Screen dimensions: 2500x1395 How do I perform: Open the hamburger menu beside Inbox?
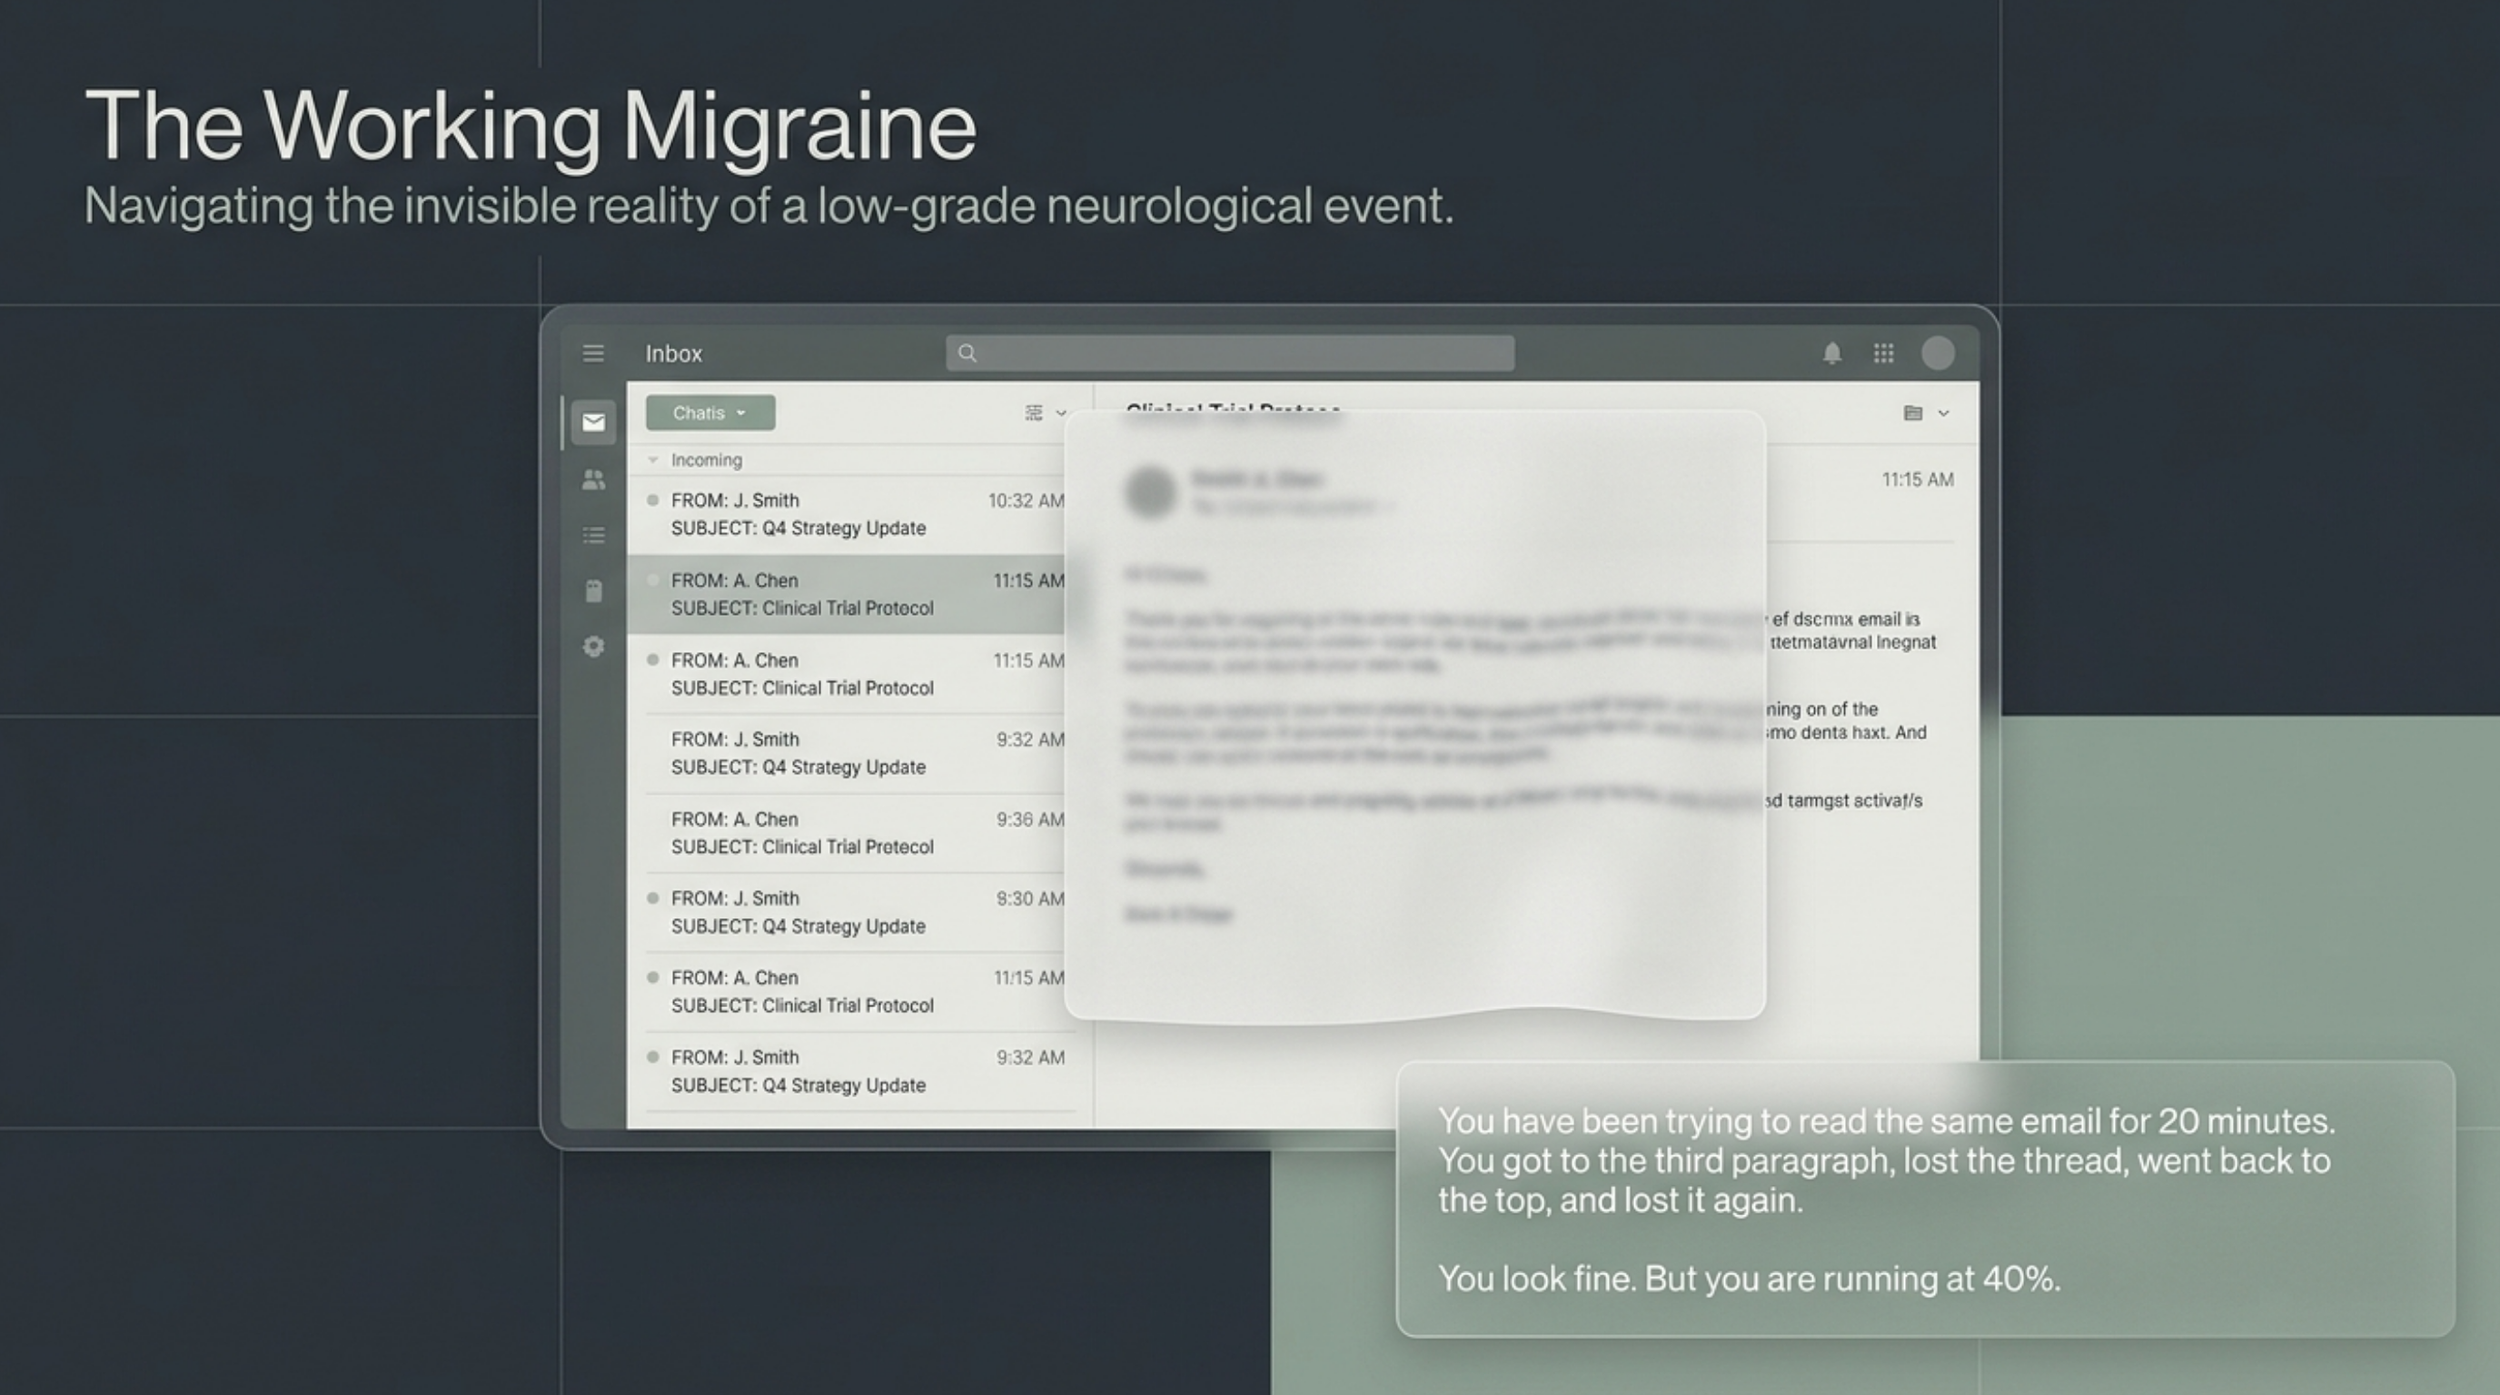(x=593, y=353)
